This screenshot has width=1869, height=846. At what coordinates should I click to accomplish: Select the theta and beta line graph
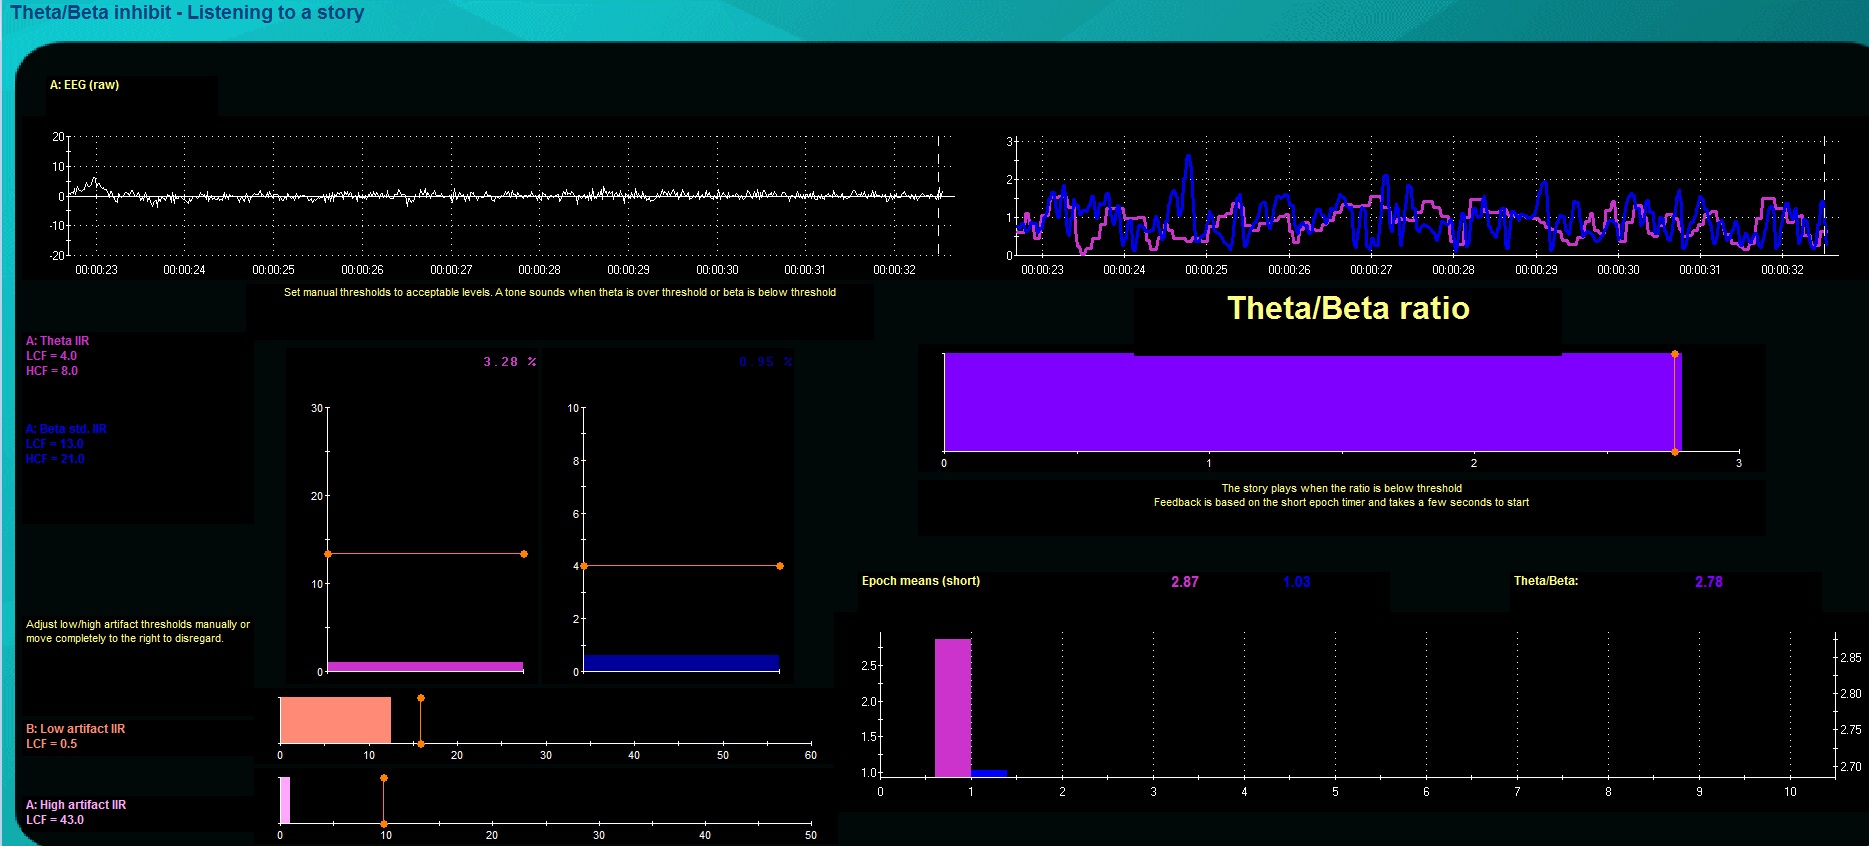pyautogui.click(x=1420, y=200)
